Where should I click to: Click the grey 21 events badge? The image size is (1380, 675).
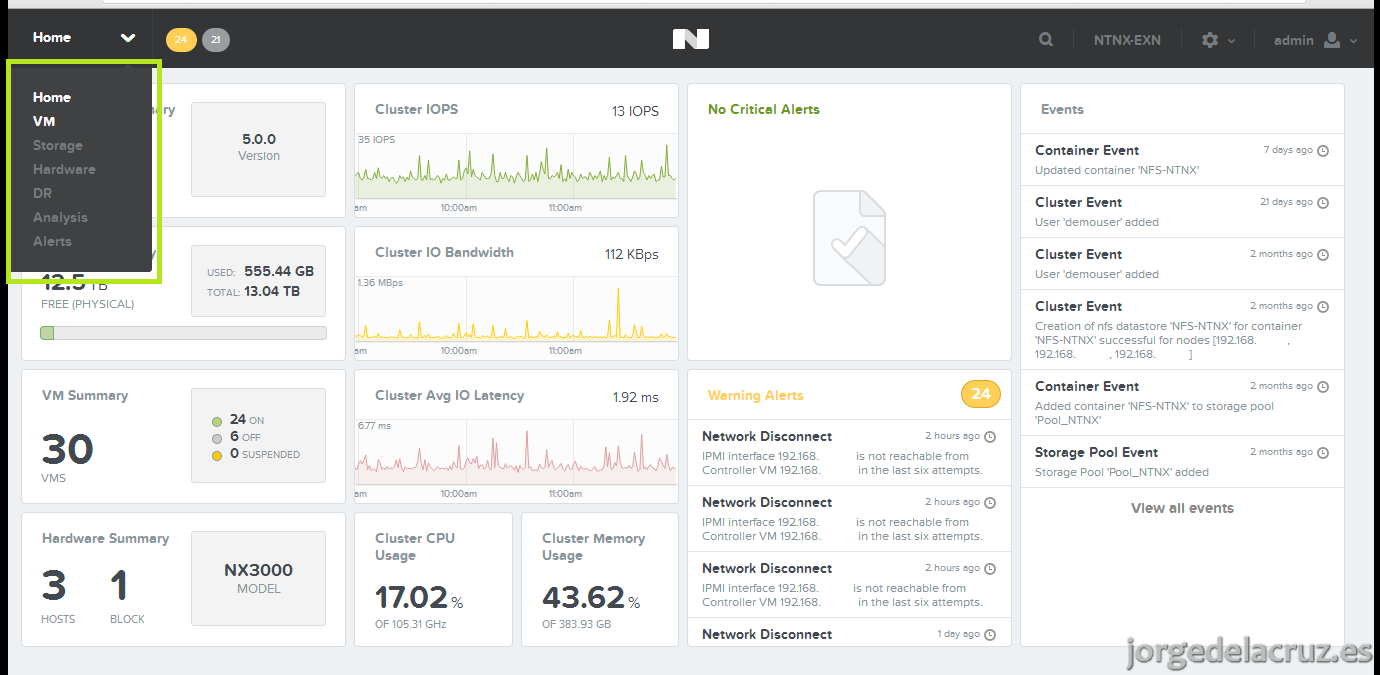[x=216, y=40]
